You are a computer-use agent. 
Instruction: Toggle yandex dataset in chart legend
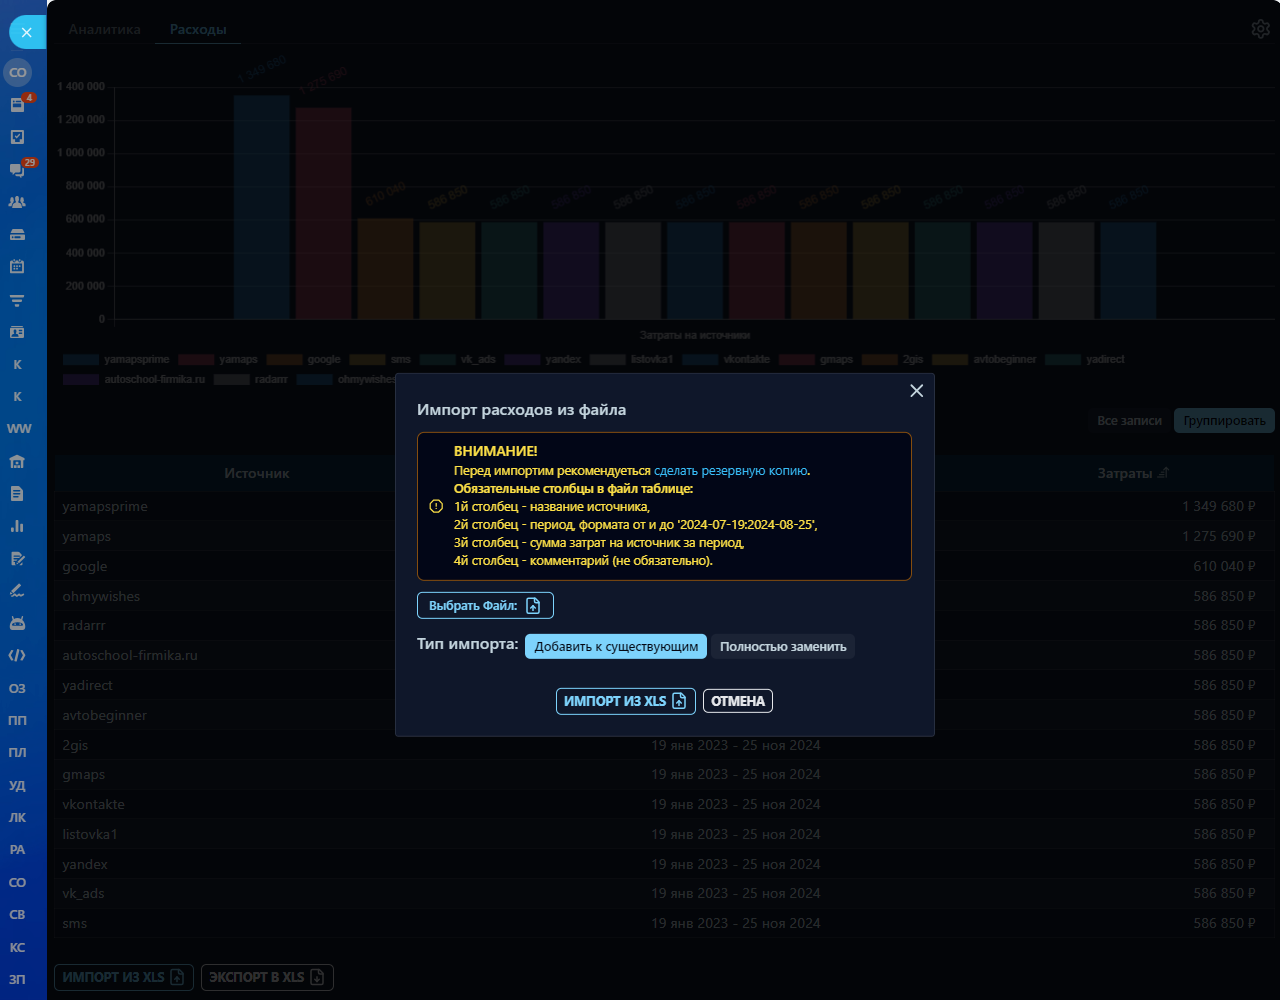(543, 359)
